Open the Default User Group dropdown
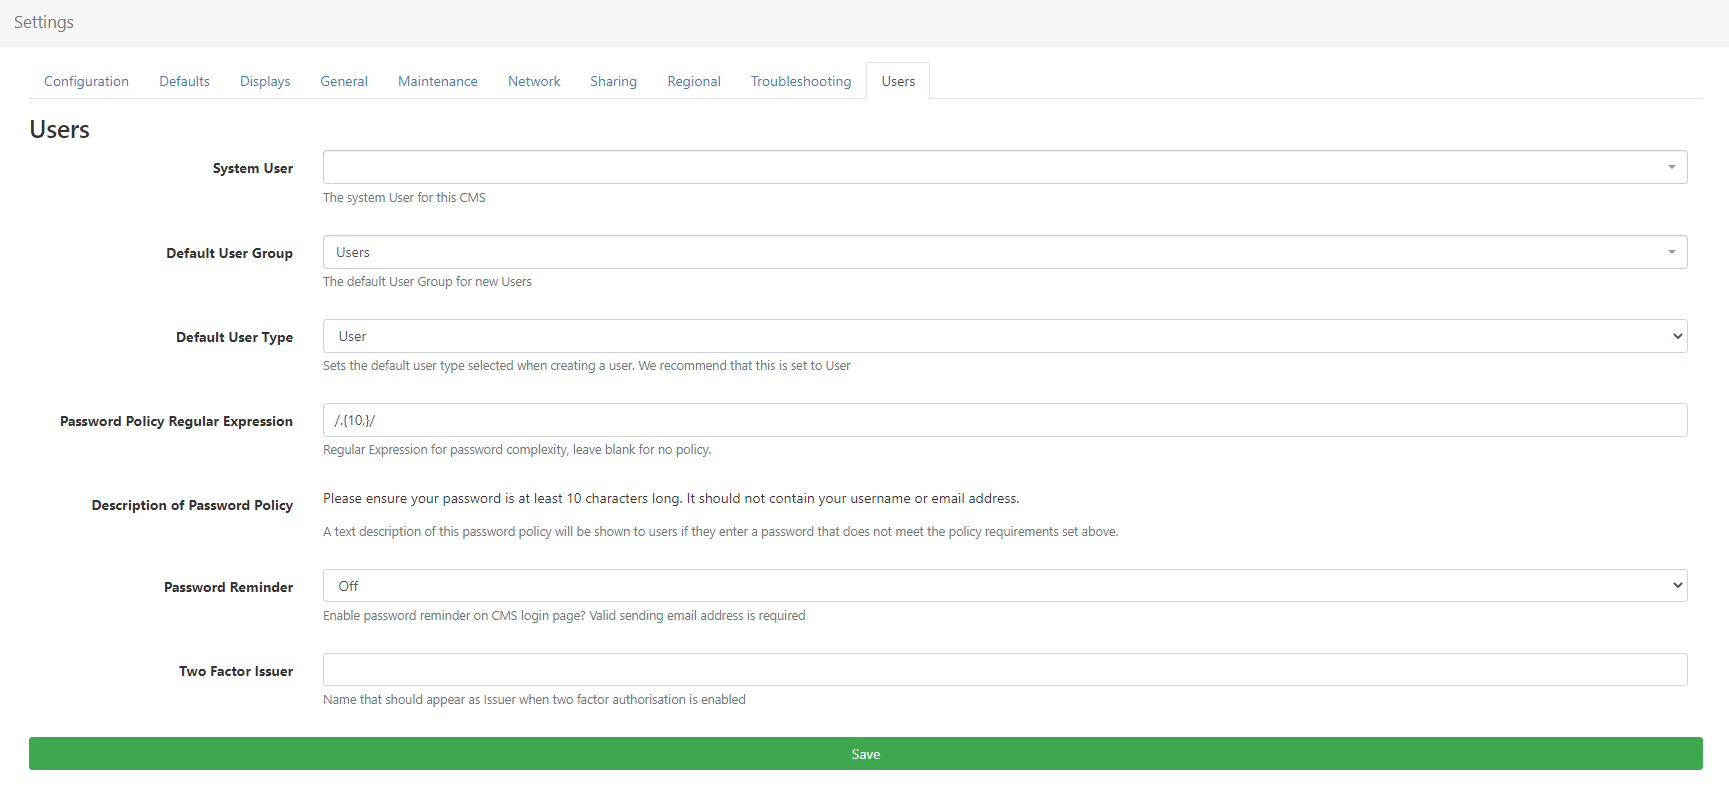Image resolution: width=1729 pixels, height=796 pixels. (1004, 252)
